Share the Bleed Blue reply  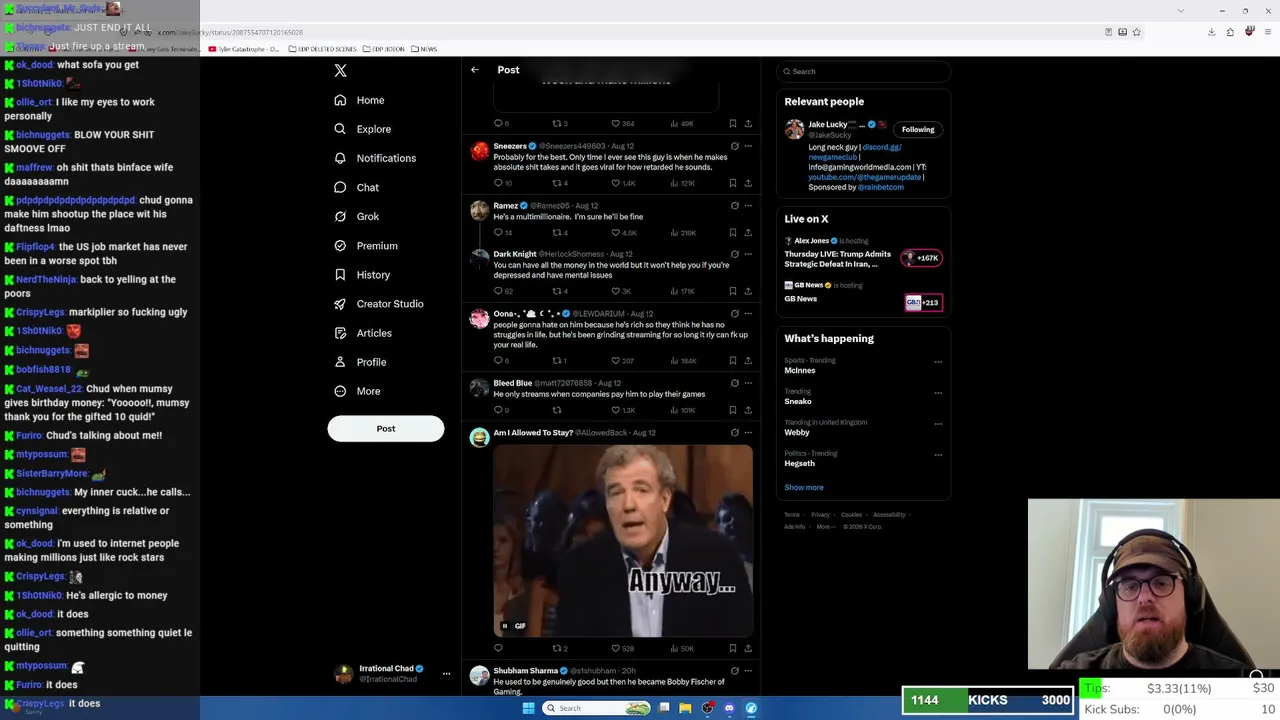[748, 410]
